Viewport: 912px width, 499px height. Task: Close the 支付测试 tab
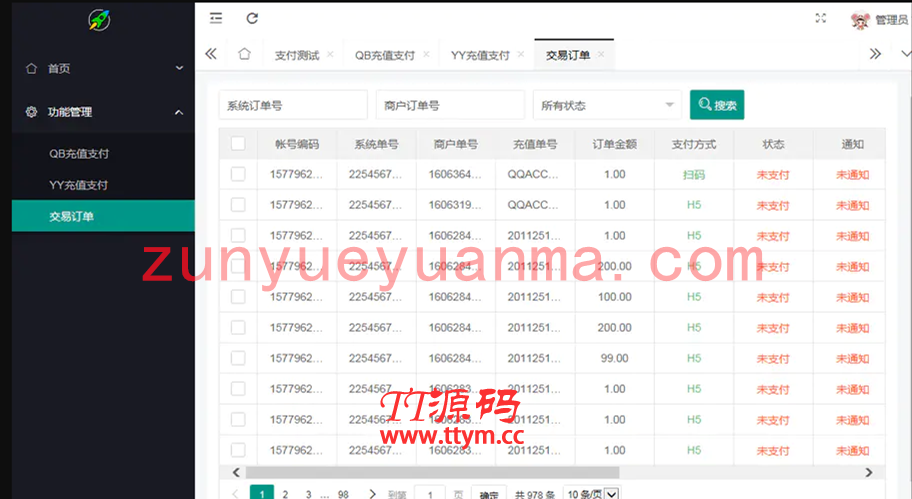pyautogui.click(x=330, y=54)
